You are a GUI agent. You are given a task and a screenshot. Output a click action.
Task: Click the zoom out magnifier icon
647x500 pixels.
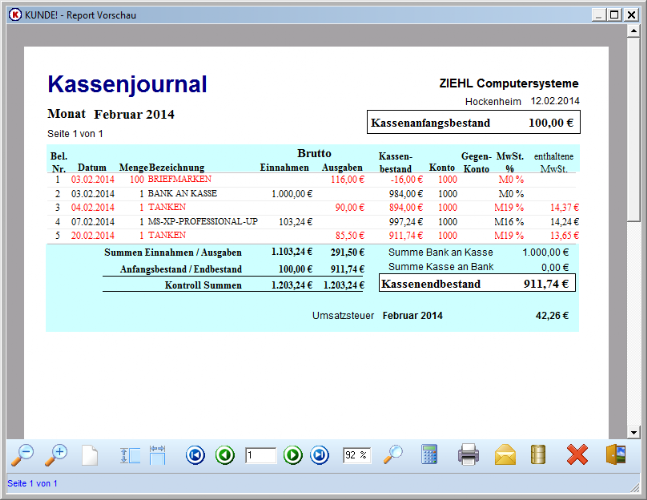point(22,455)
